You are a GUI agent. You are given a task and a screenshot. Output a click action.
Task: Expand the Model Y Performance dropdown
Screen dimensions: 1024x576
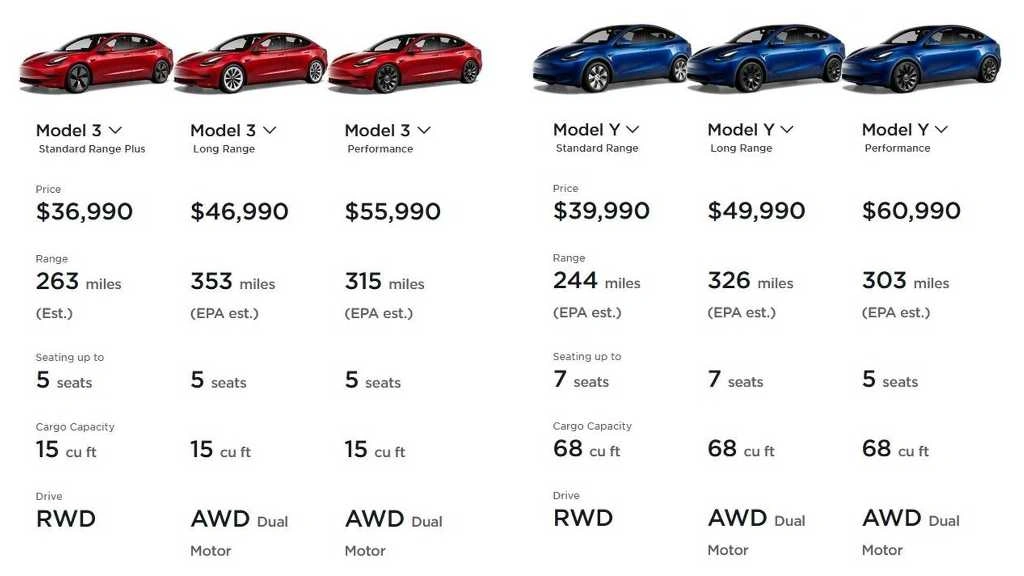(x=941, y=129)
